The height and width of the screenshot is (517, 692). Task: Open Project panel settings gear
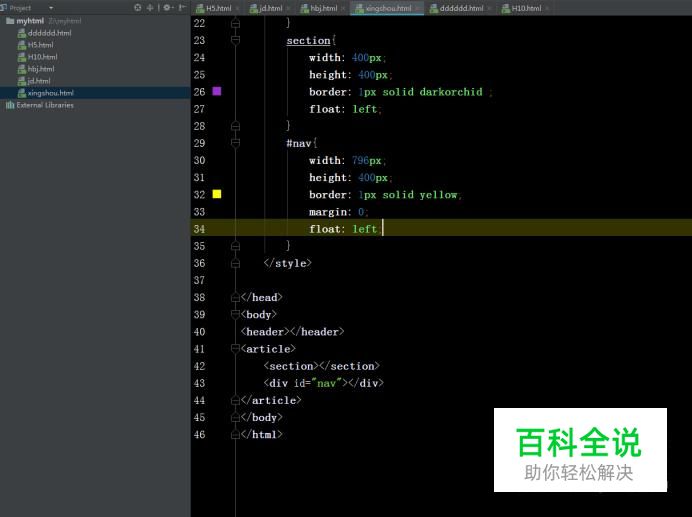click(x=168, y=8)
